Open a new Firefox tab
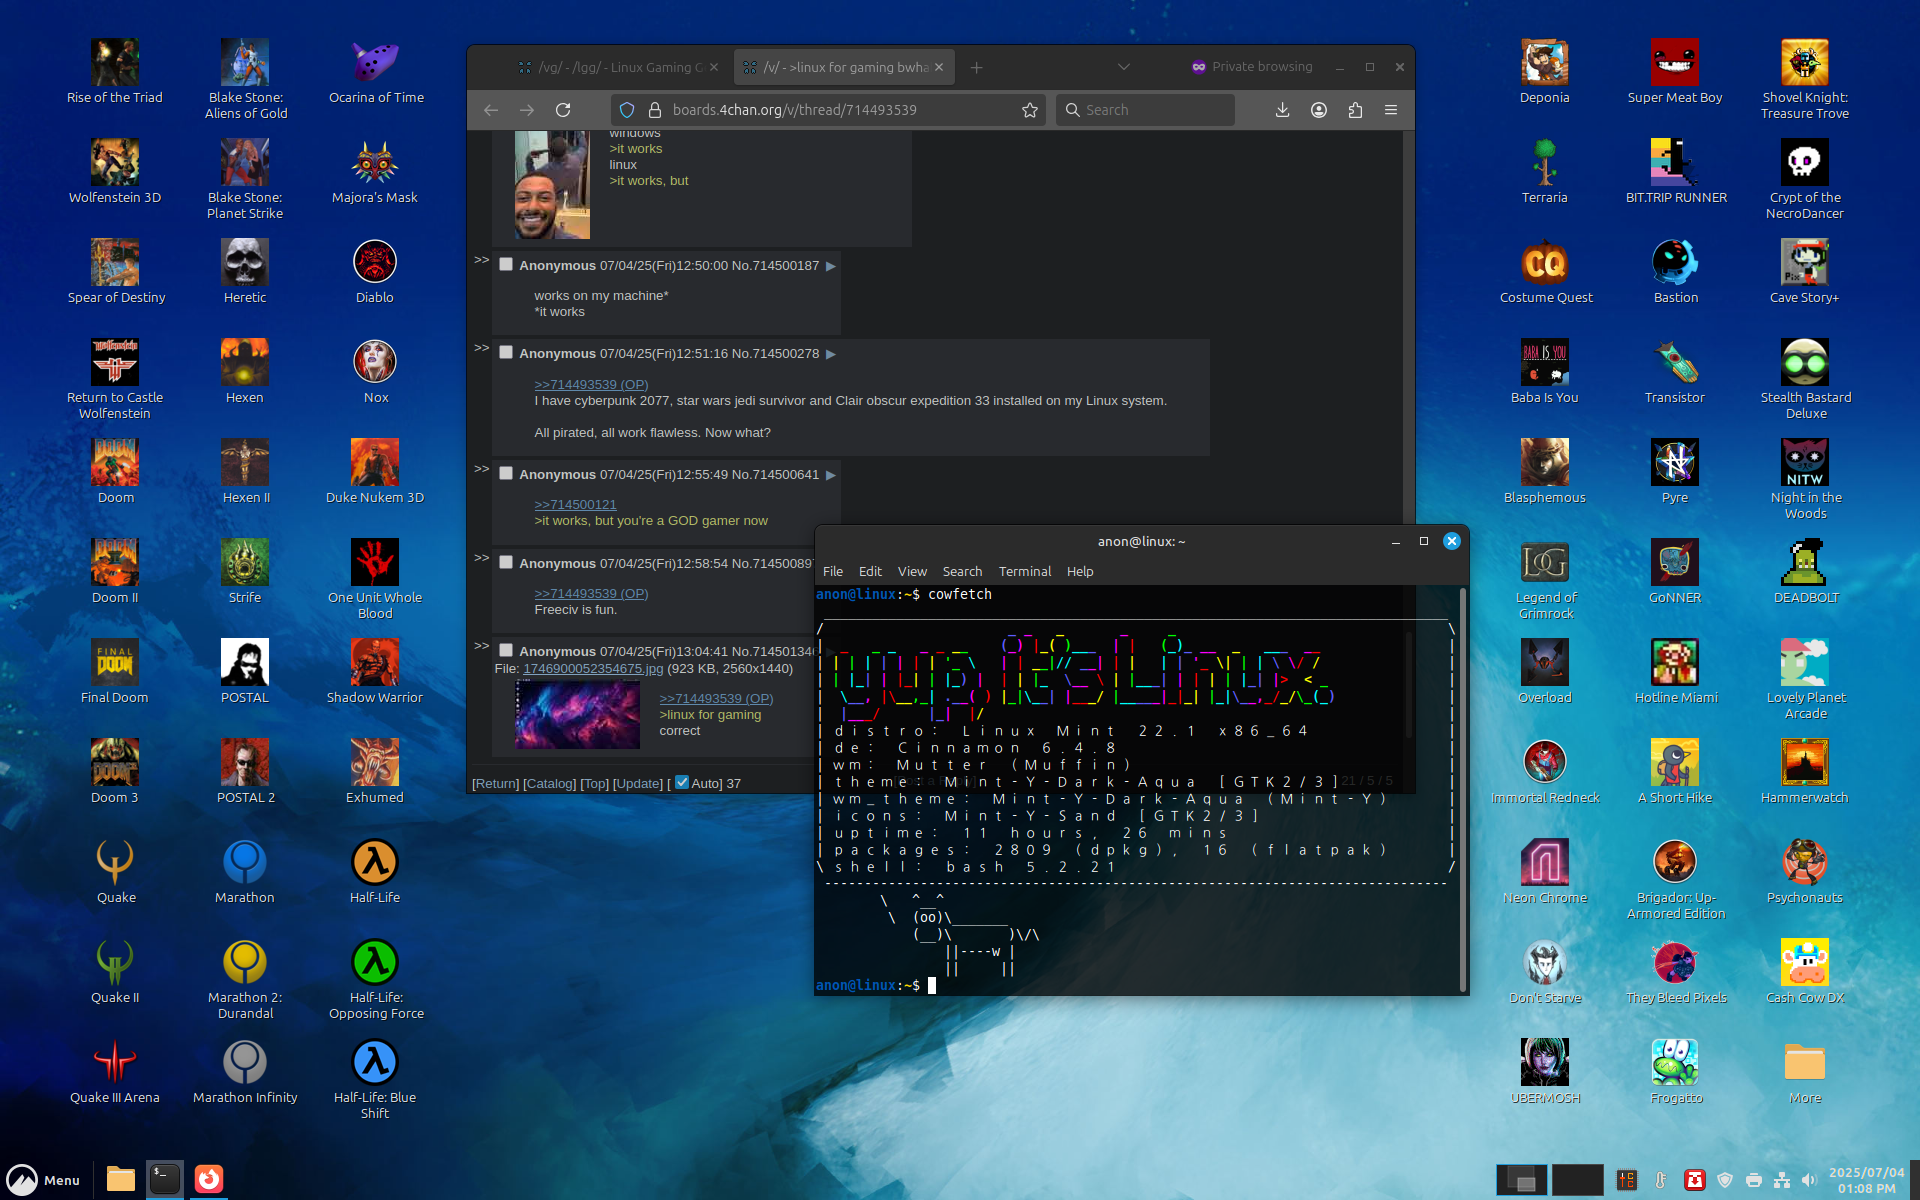 tap(976, 67)
